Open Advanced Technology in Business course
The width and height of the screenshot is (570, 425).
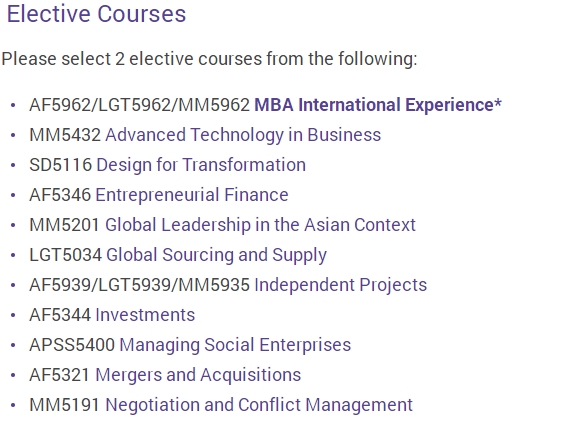(x=243, y=135)
